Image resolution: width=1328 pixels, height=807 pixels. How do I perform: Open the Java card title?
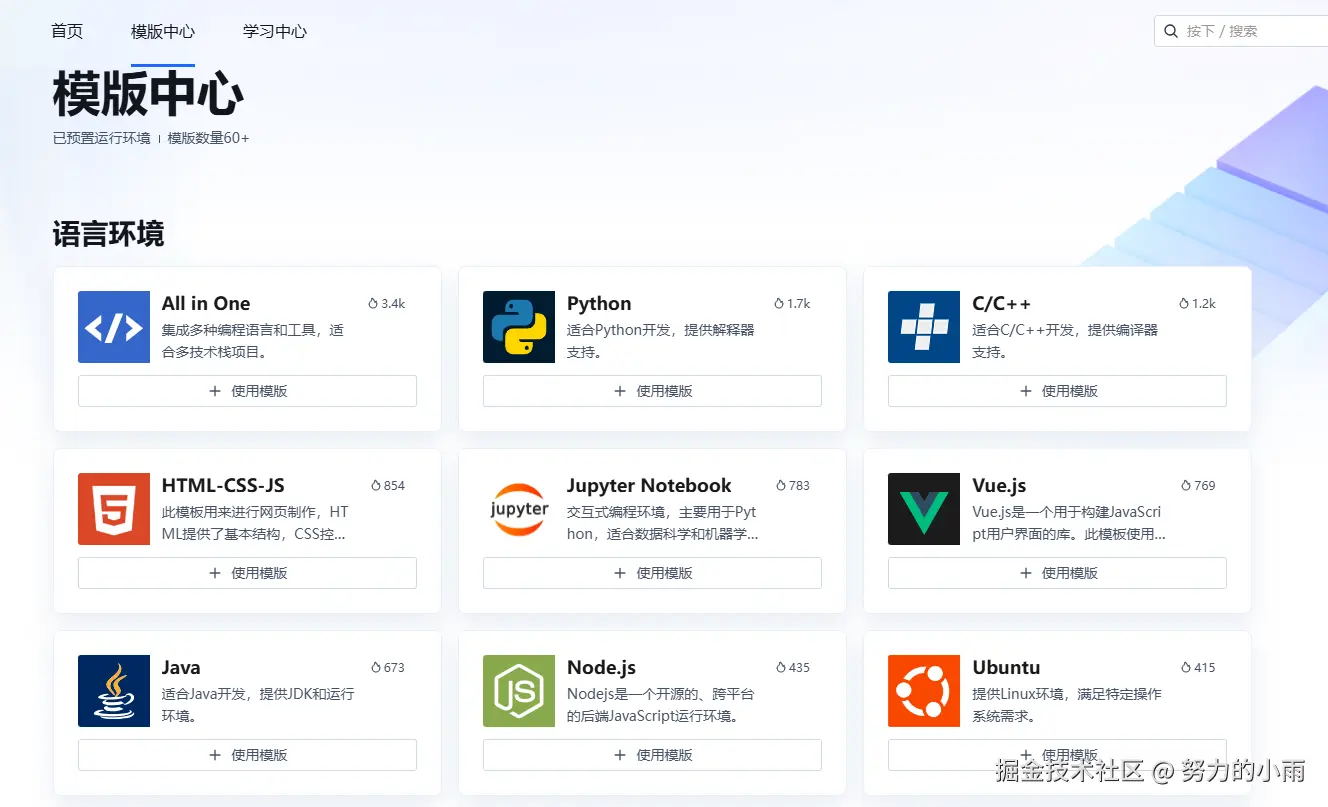181,667
